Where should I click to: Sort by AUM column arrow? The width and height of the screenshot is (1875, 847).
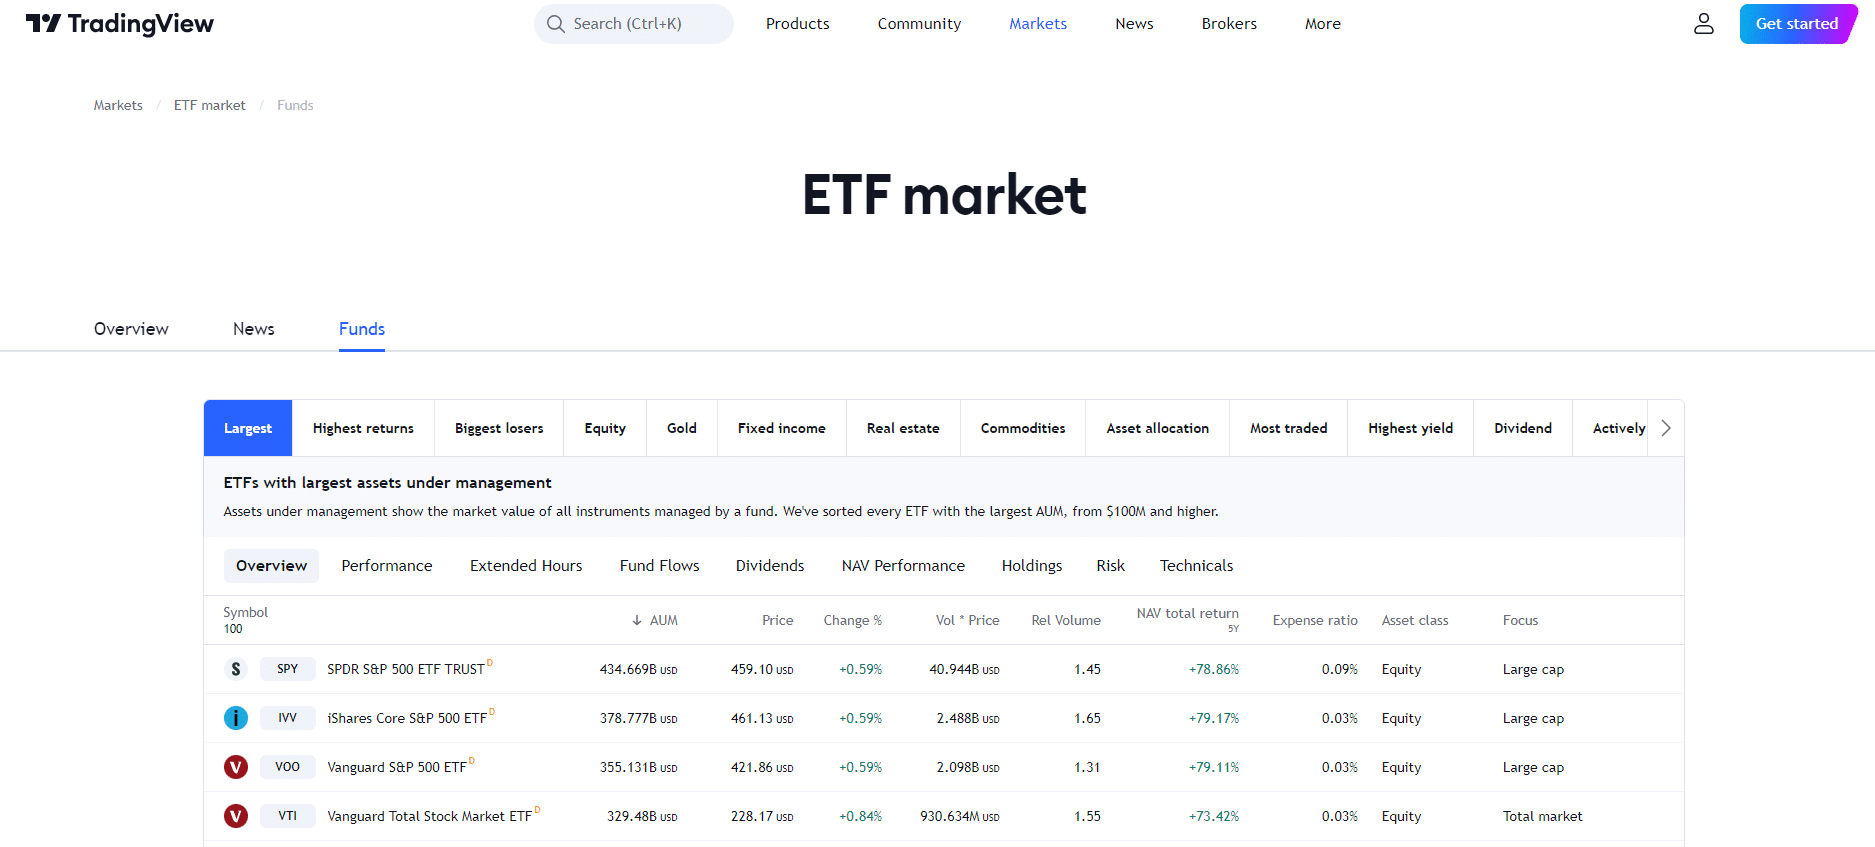pos(637,620)
